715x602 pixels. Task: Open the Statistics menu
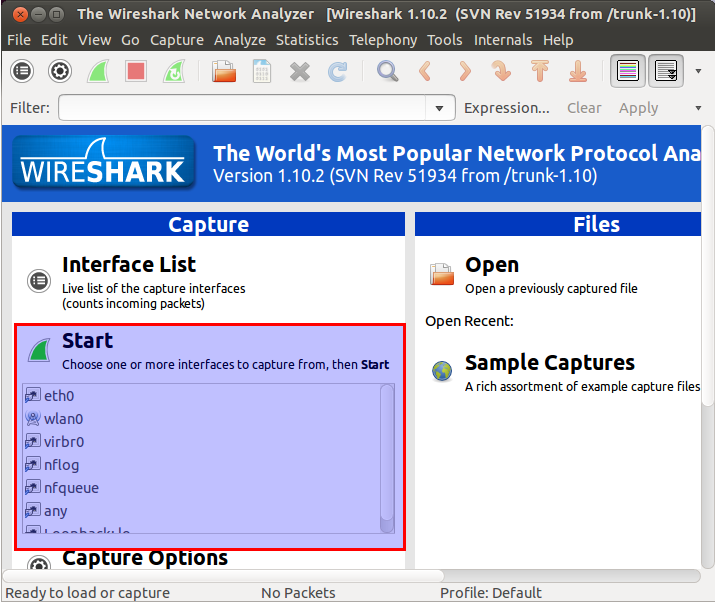click(307, 40)
